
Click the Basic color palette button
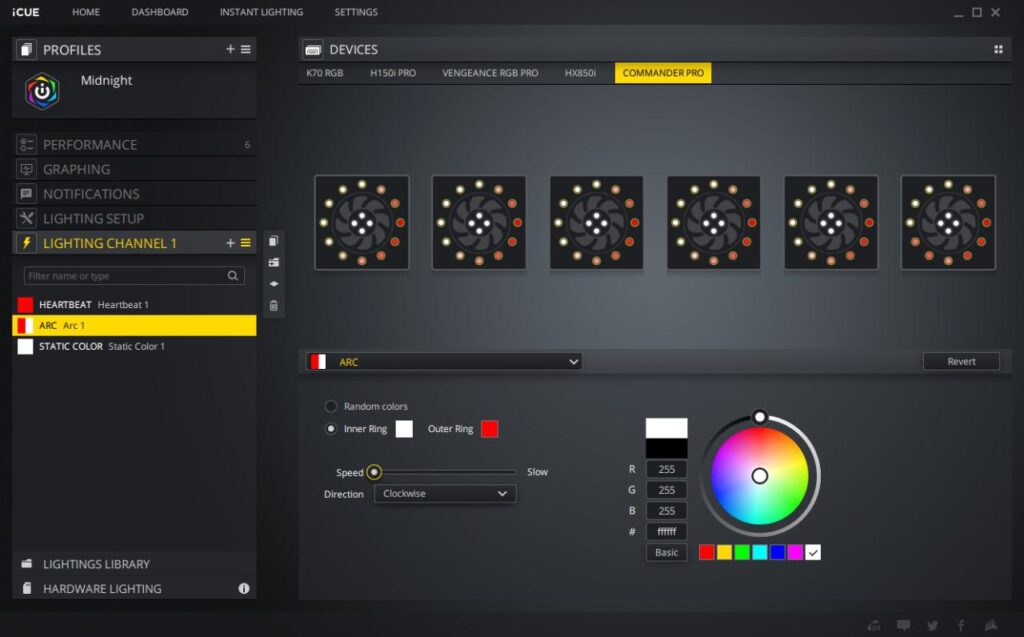pos(666,552)
